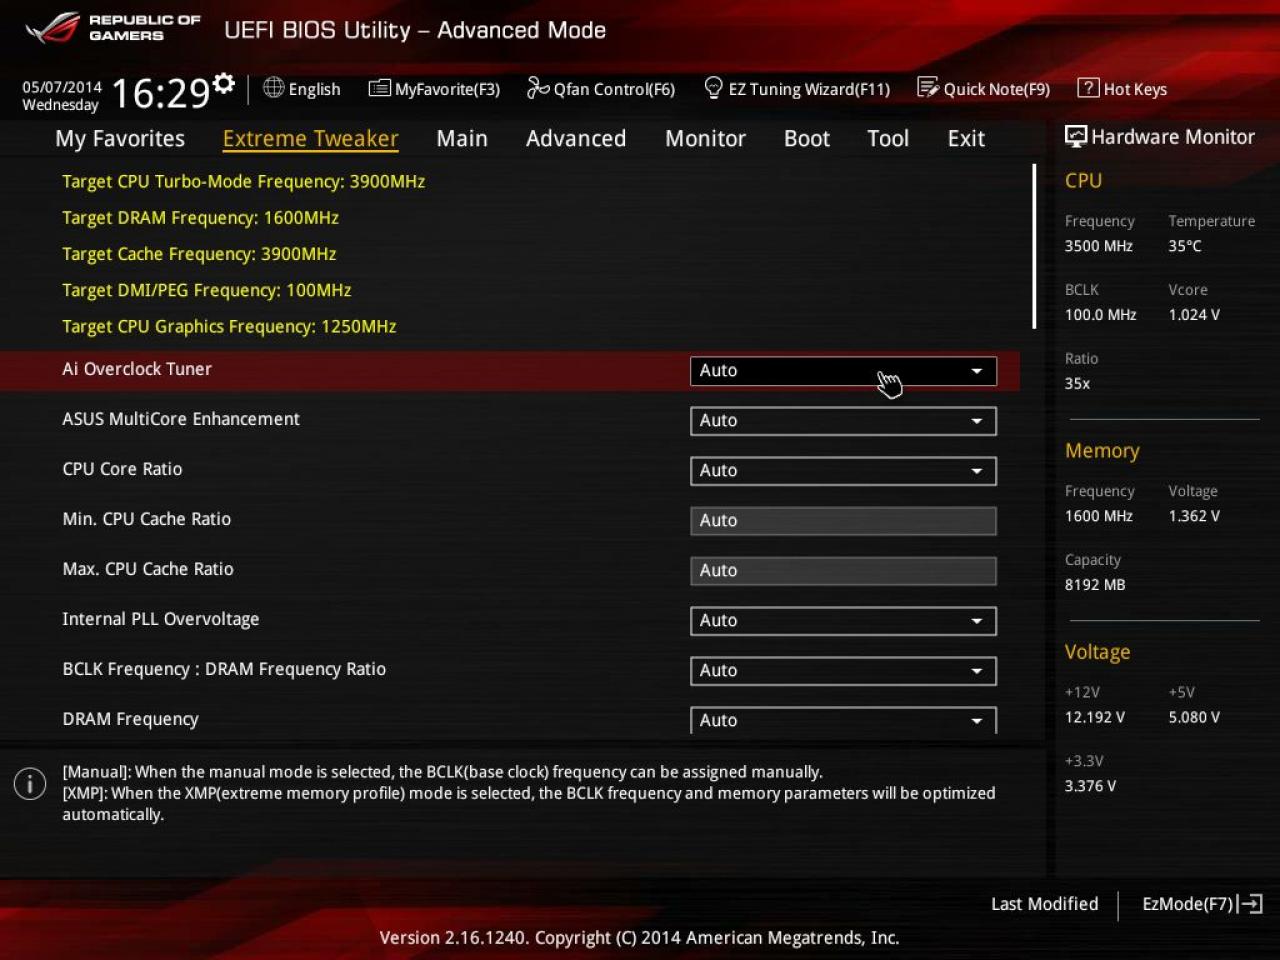
Task: Click the Republic of Gamers logo
Action: click(113, 28)
